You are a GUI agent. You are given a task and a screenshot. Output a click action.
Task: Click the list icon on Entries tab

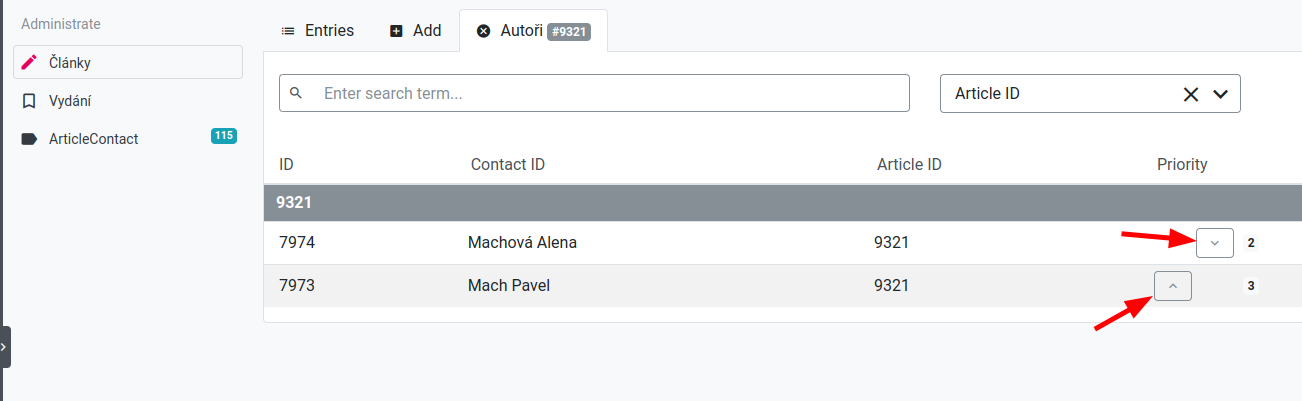(x=288, y=31)
